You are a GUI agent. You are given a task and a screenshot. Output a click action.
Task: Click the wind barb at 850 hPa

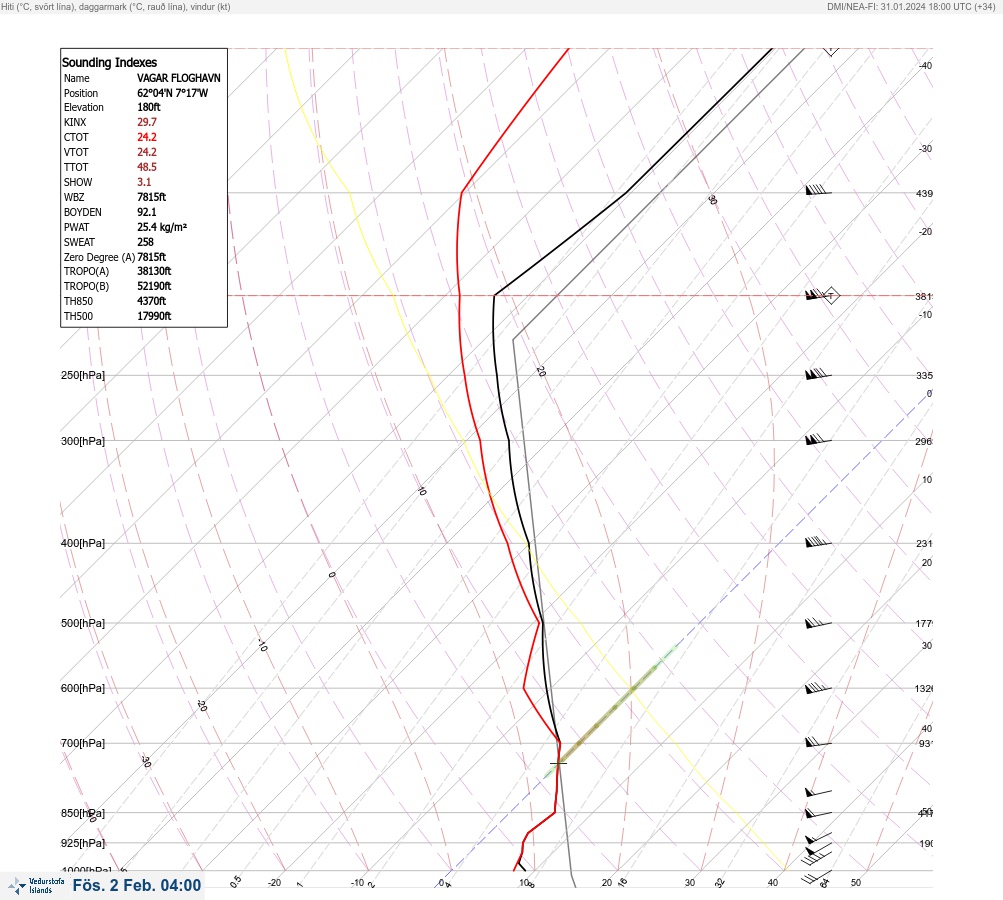(818, 814)
